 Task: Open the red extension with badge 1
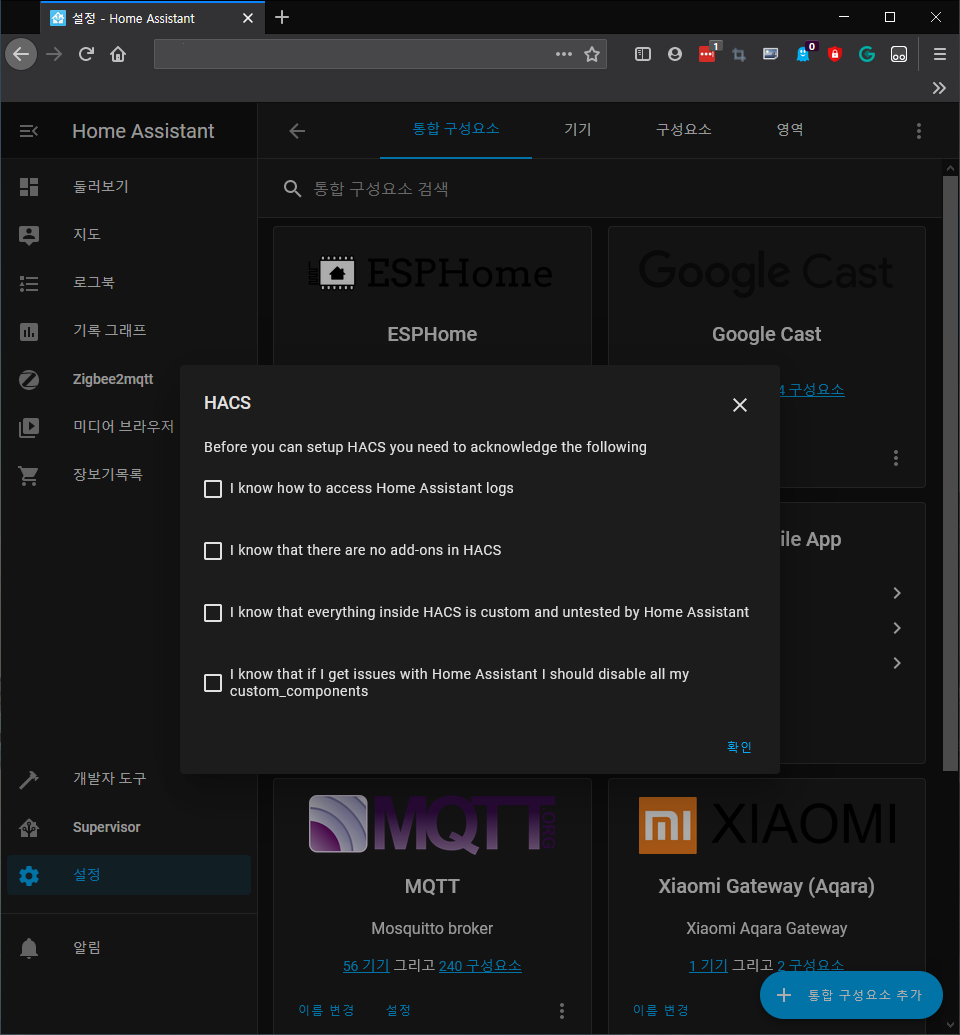point(707,53)
